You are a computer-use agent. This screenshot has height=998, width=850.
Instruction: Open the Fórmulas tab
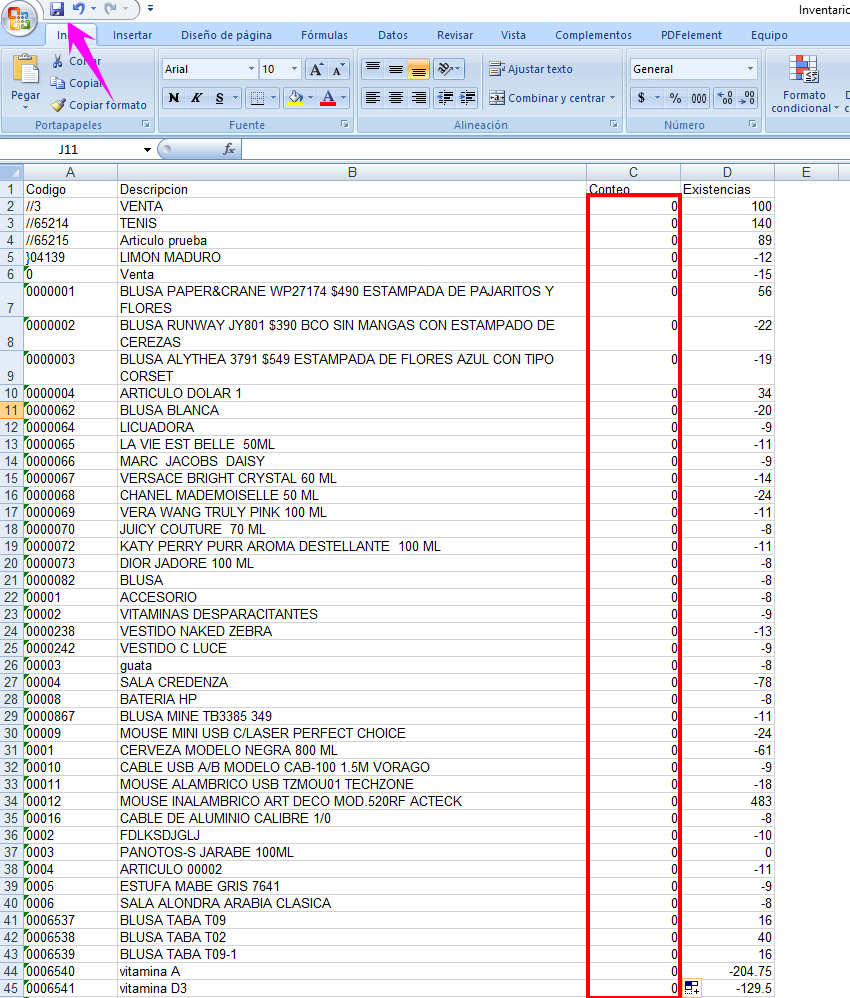[324, 35]
